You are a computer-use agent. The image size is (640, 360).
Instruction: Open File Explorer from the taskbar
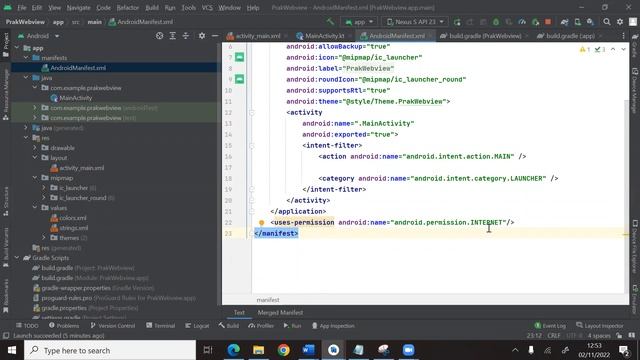[x=258, y=350]
